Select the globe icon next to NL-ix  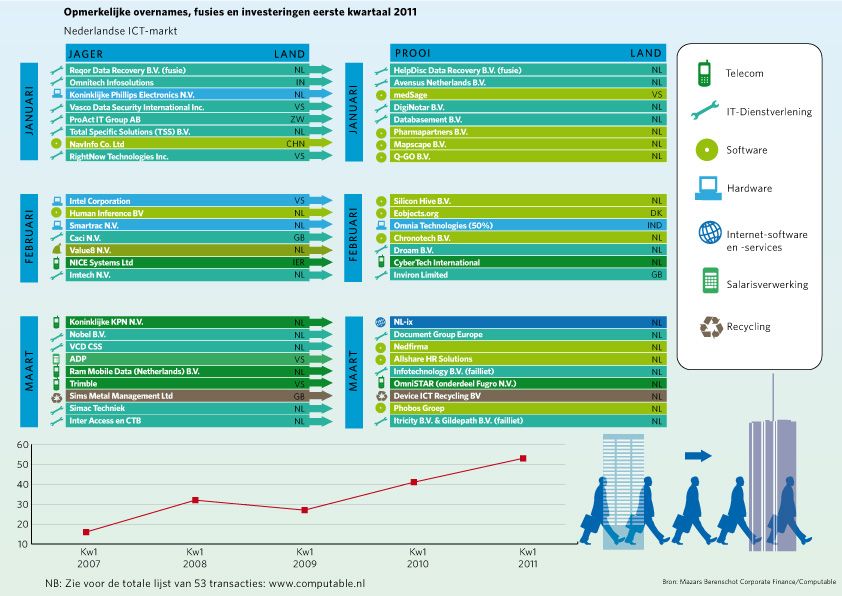[x=380, y=322]
